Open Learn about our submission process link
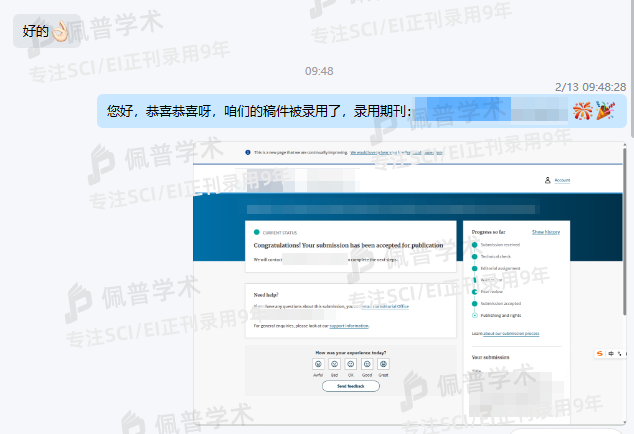This screenshot has height=434, width=634. (x=510, y=333)
